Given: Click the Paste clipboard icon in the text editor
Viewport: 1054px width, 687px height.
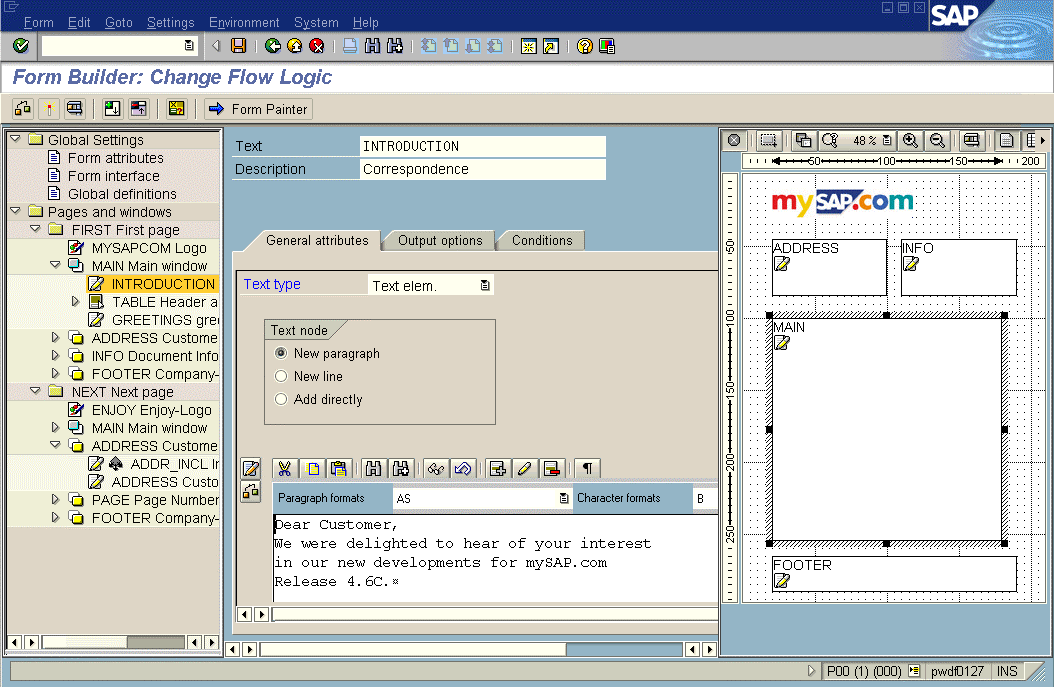Looking at the screenshot, I should click(x=338, y=468).
